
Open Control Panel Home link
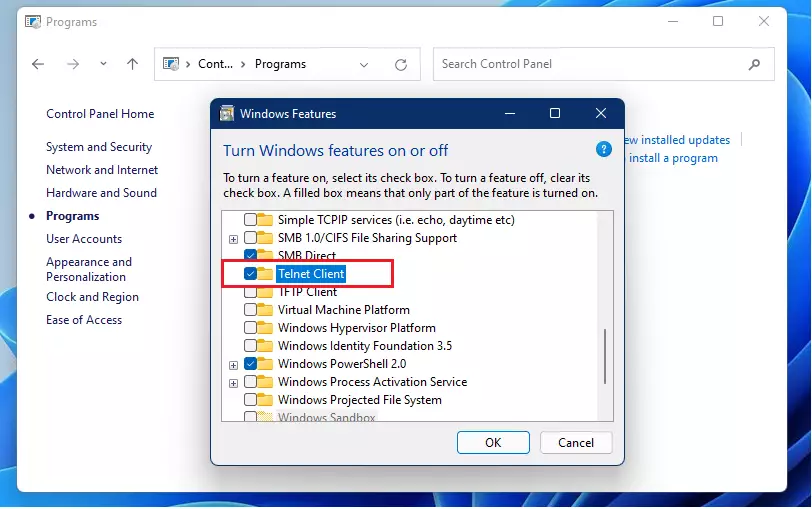(100, 114)
